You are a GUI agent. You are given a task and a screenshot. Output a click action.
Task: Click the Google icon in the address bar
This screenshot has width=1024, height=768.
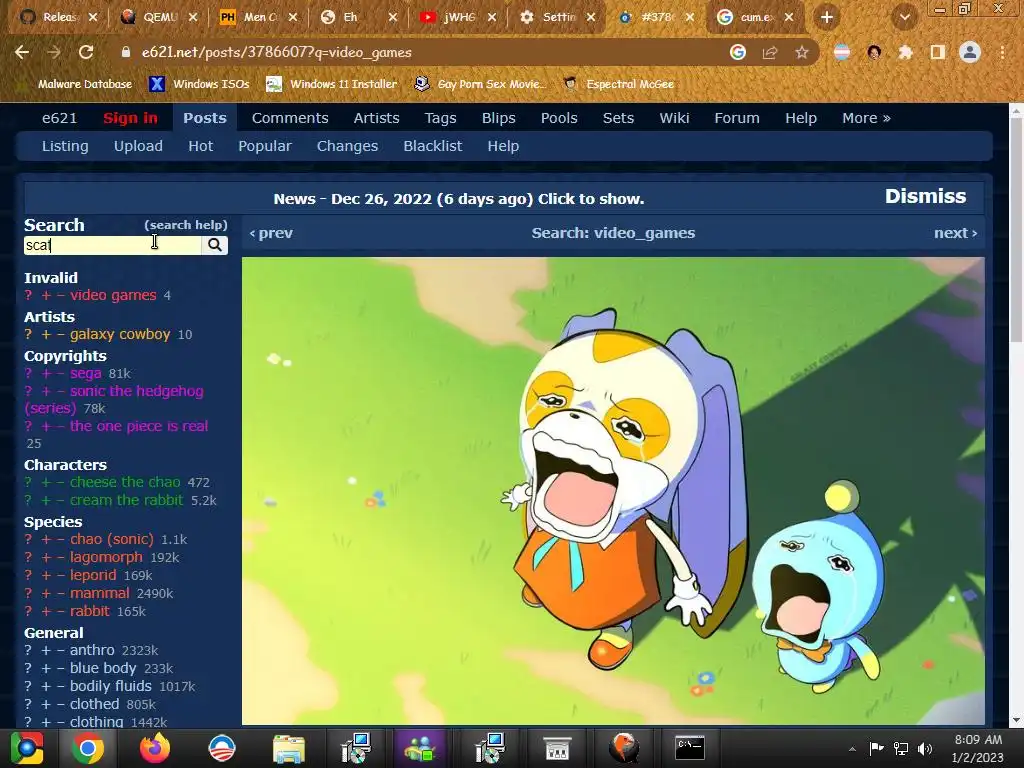[738, 52]
